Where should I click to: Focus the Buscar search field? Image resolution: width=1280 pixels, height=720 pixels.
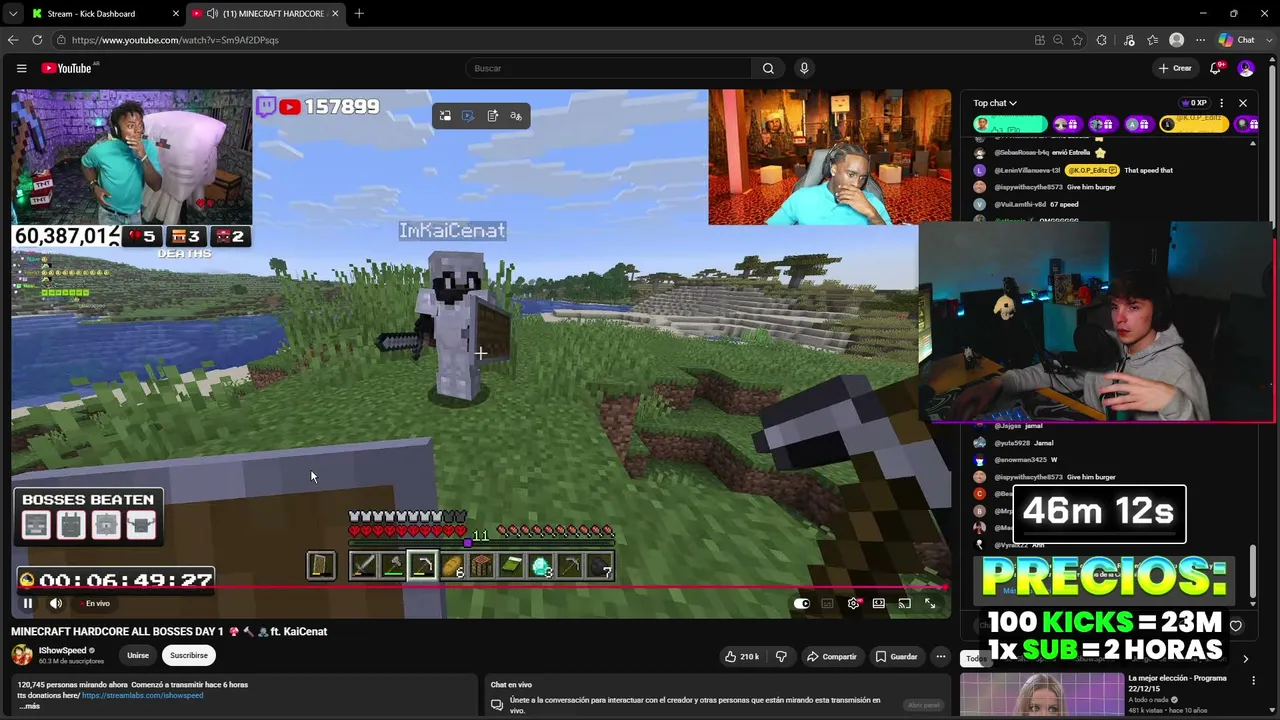pyautogui.click(x=608, y=68)
